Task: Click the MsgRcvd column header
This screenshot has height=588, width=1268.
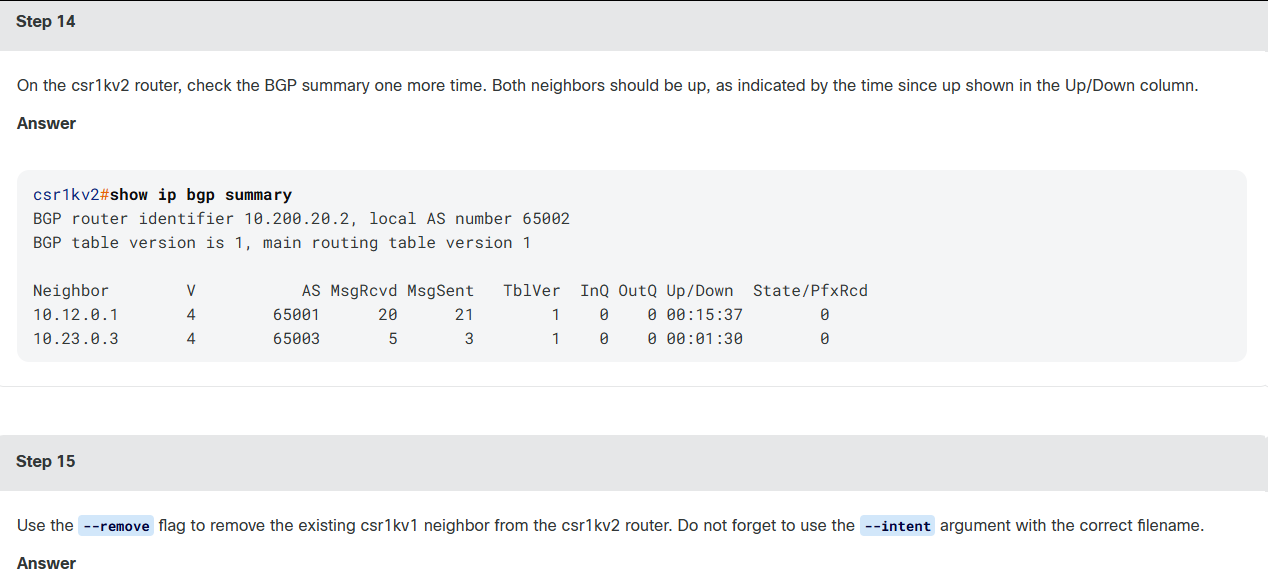Action: click(x=364, y=291)
